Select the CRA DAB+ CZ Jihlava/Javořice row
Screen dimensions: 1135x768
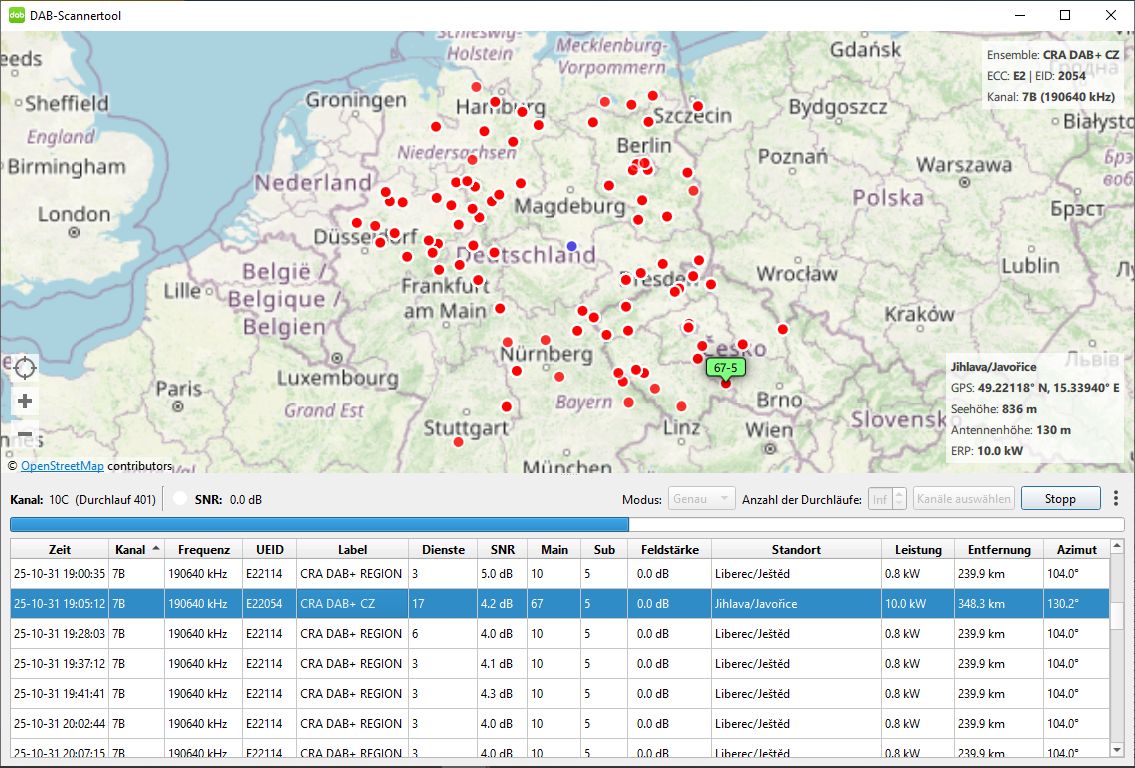click(x=560, y=604)
